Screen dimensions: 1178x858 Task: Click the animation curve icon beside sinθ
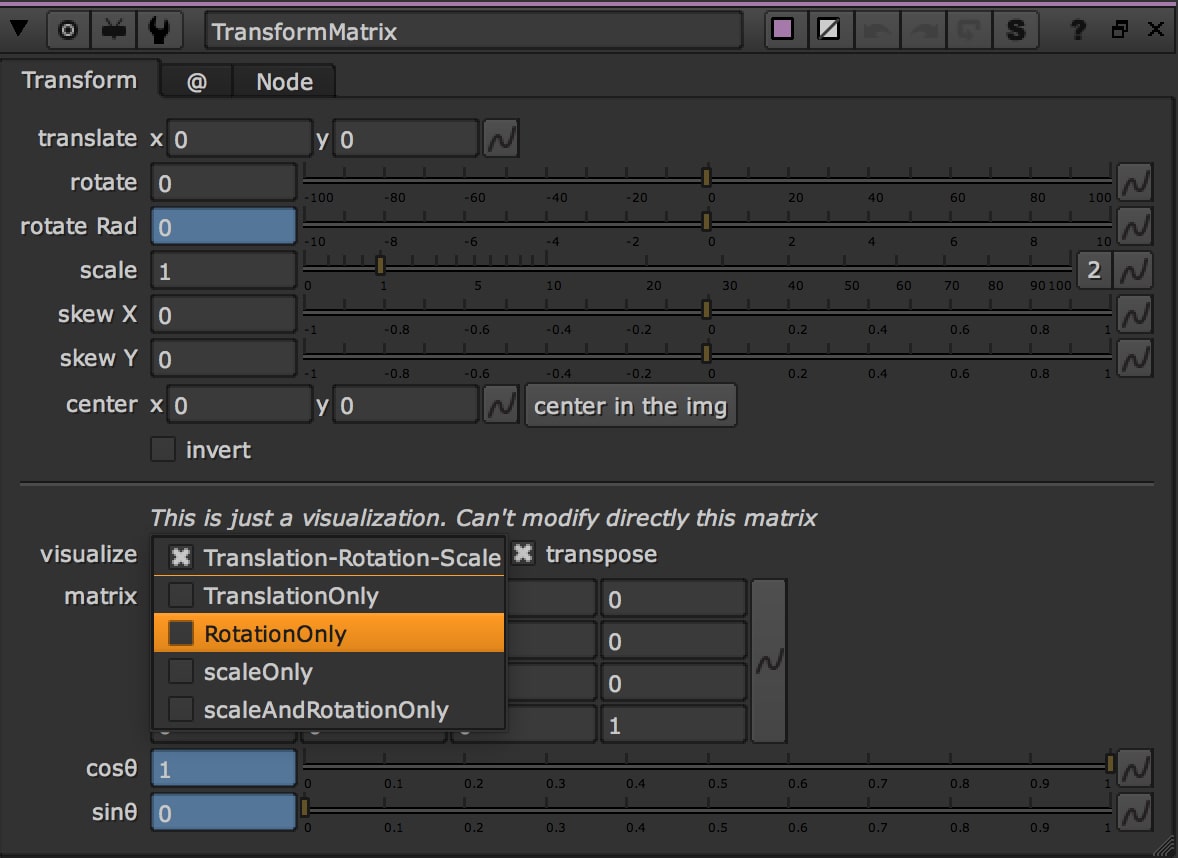tap(1135, 812)
